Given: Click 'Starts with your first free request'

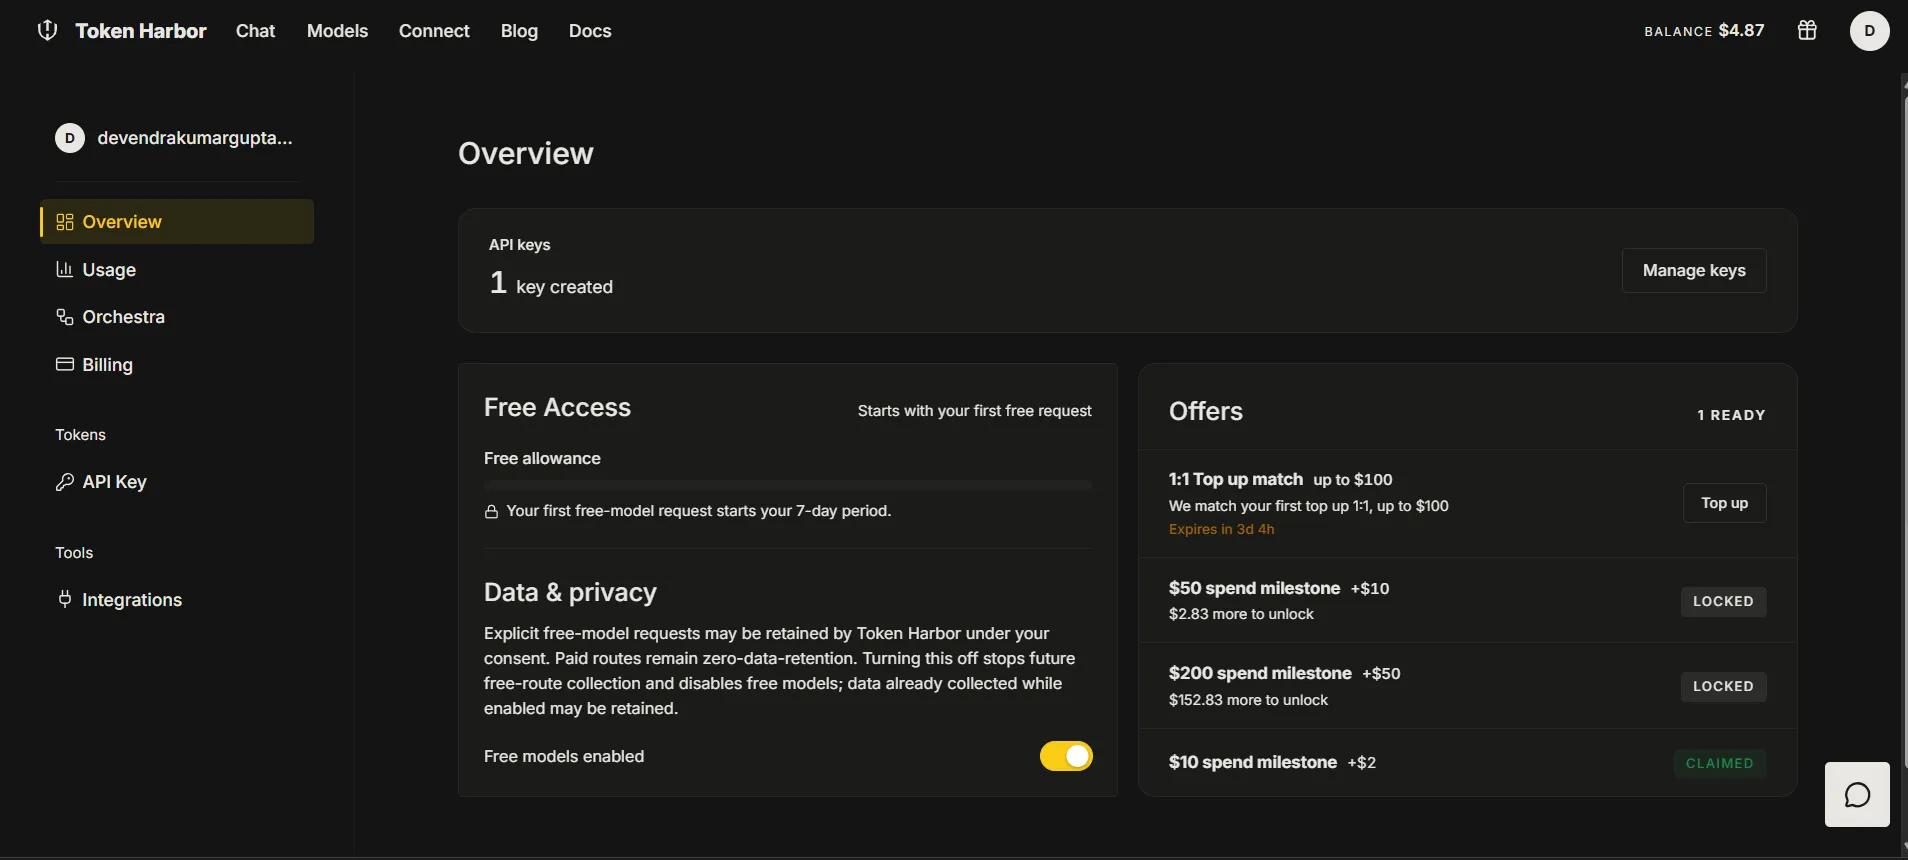Looking at the screenshot, I should coord(975,411).
